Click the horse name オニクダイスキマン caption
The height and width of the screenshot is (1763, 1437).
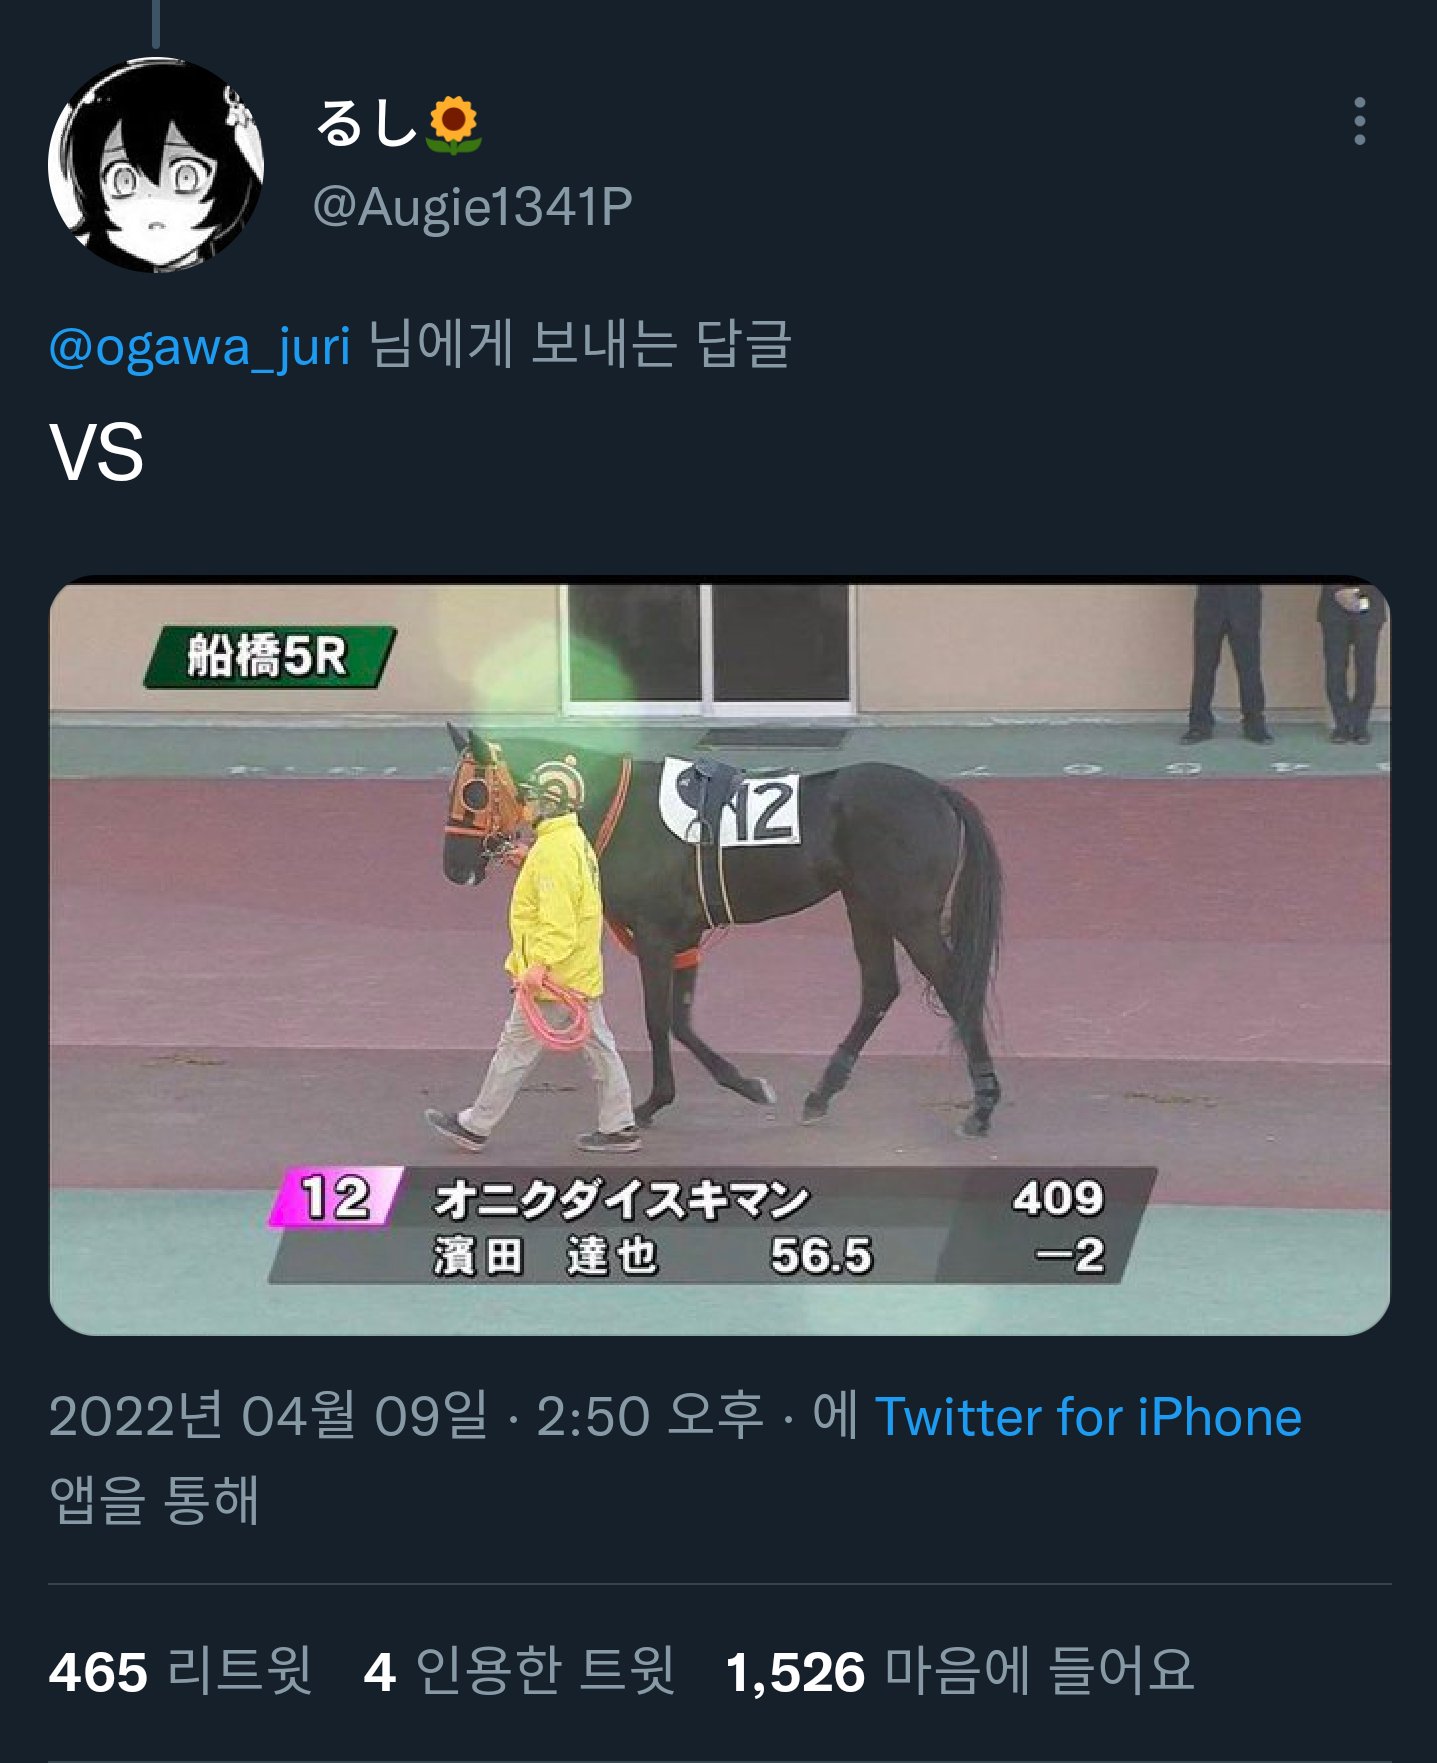click(621, 1198)
